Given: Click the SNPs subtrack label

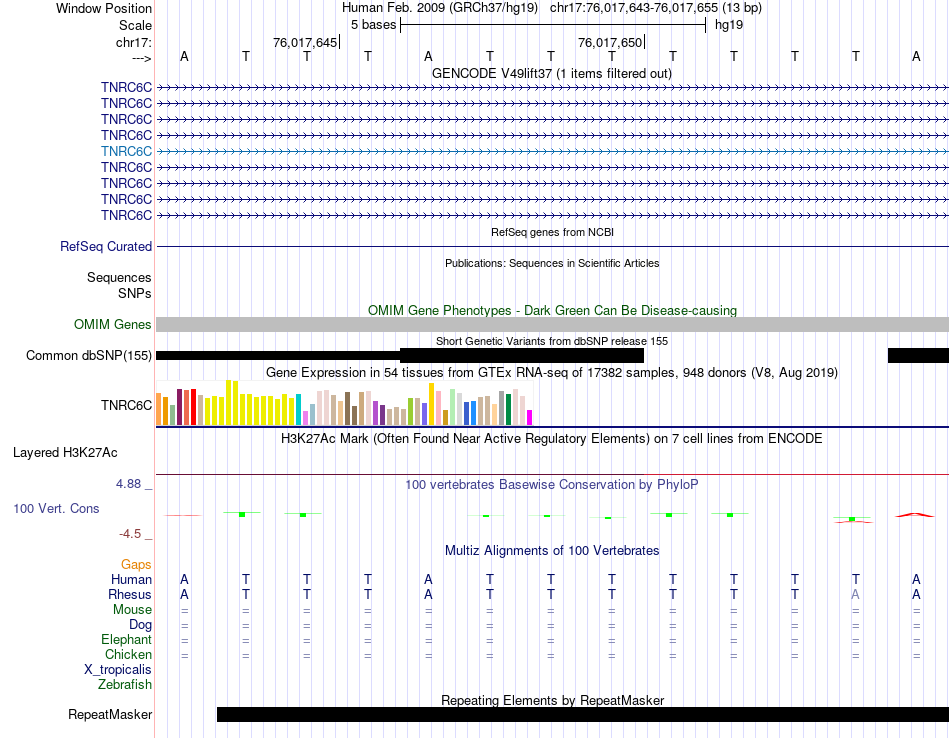Looking at the screenshot, I should pyautogui.click(x=135, y=293).
